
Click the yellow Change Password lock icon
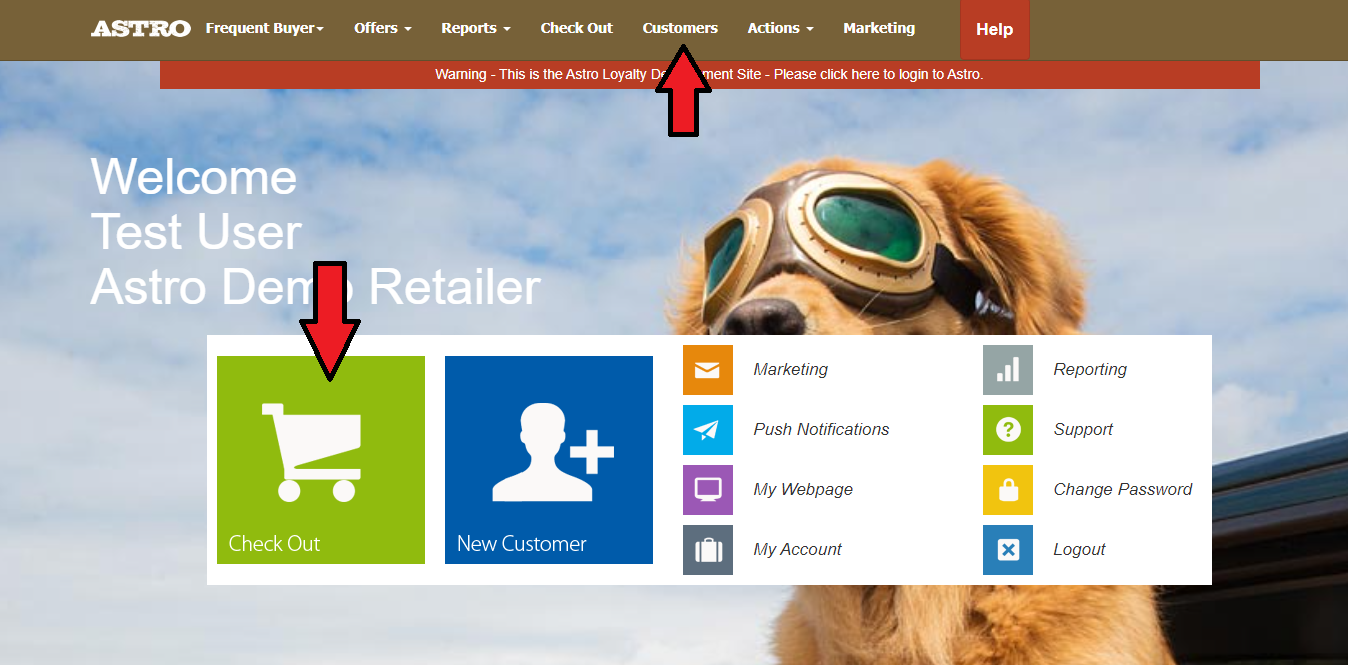click(x=1008, y=490)
